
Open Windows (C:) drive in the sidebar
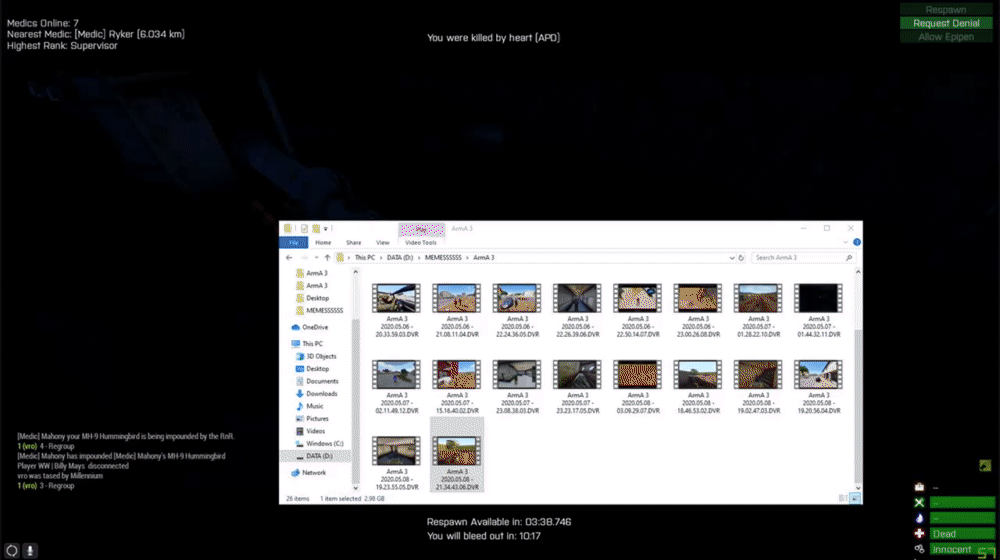tap(319, 443)
